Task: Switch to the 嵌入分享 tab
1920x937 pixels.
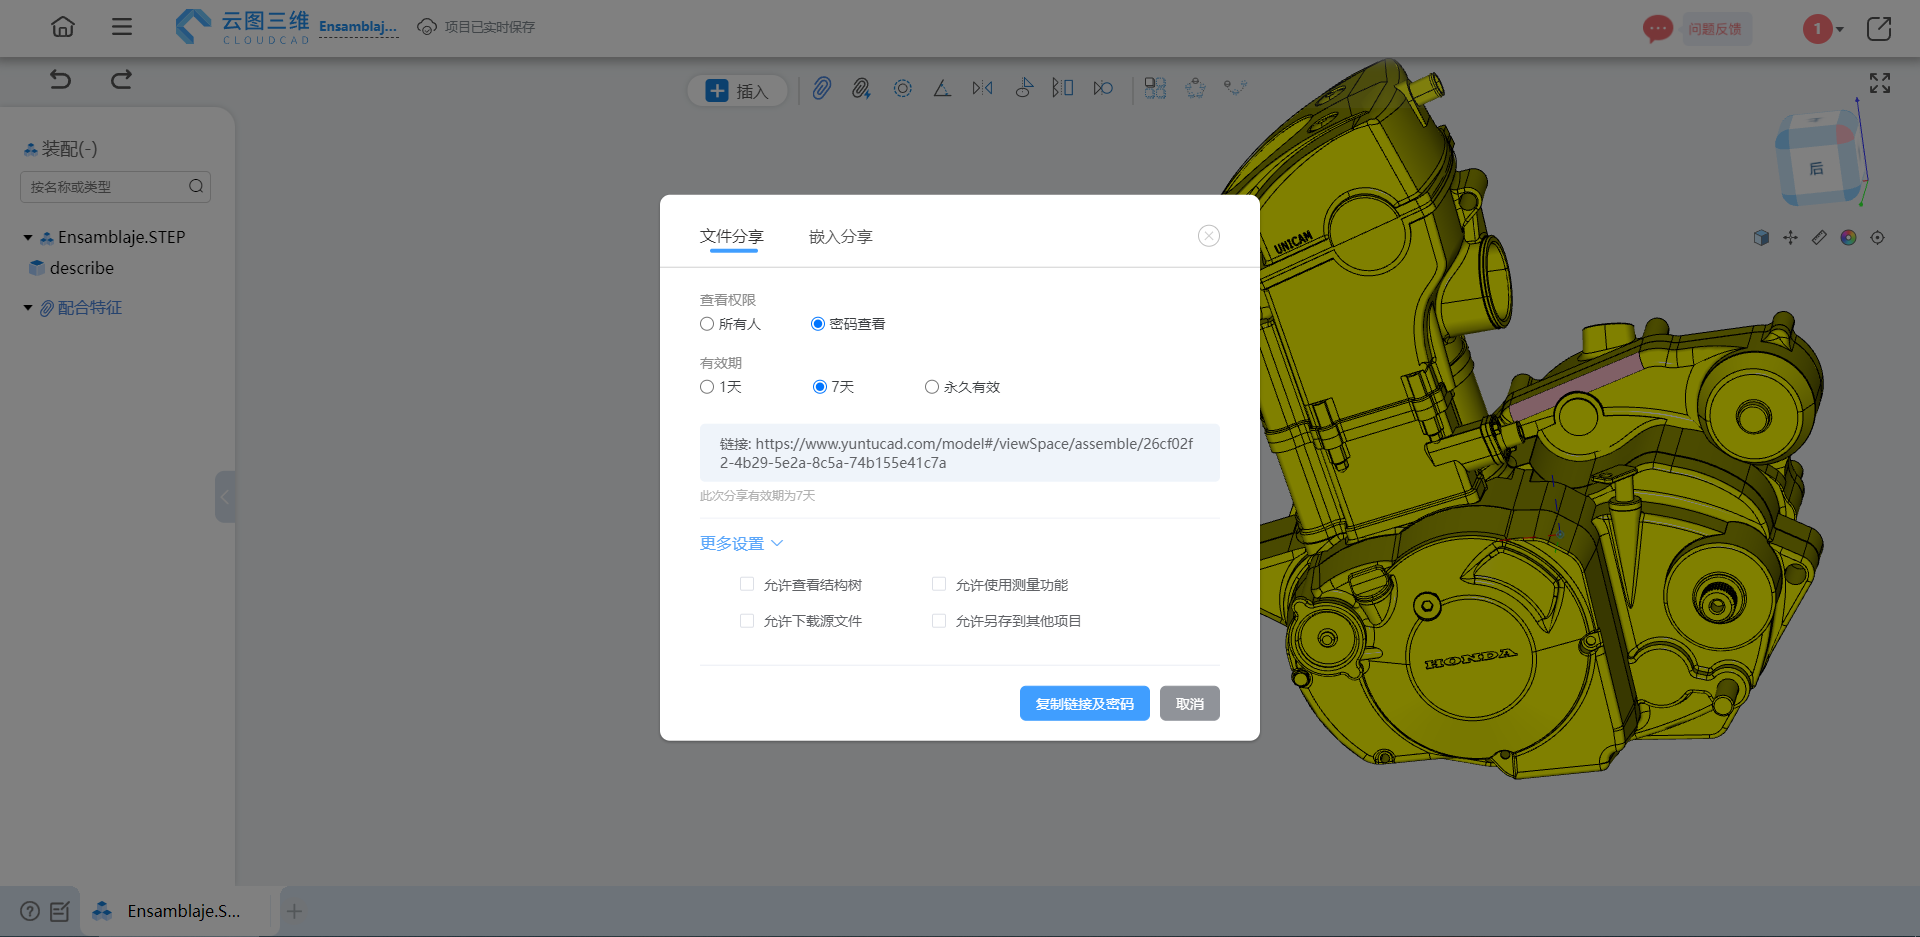Action: (840, 237)
